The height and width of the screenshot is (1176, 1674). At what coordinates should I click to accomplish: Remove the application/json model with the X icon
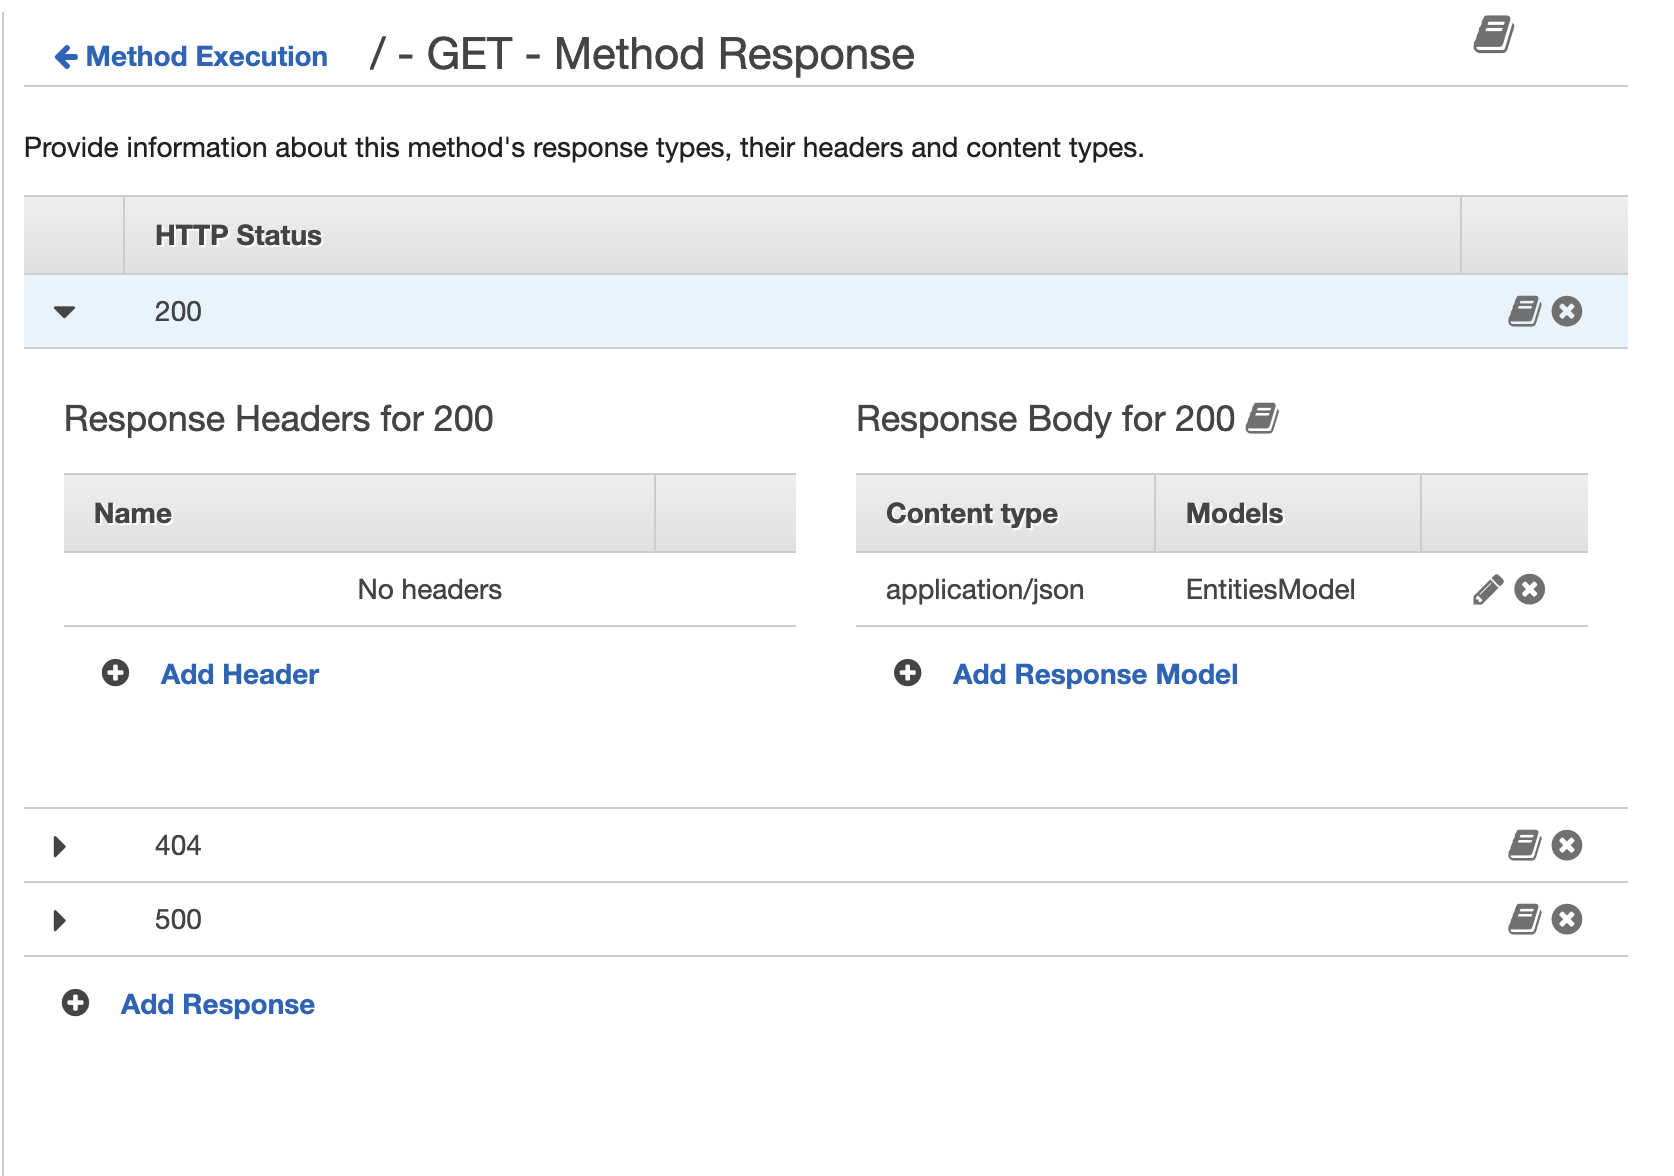1529,590
